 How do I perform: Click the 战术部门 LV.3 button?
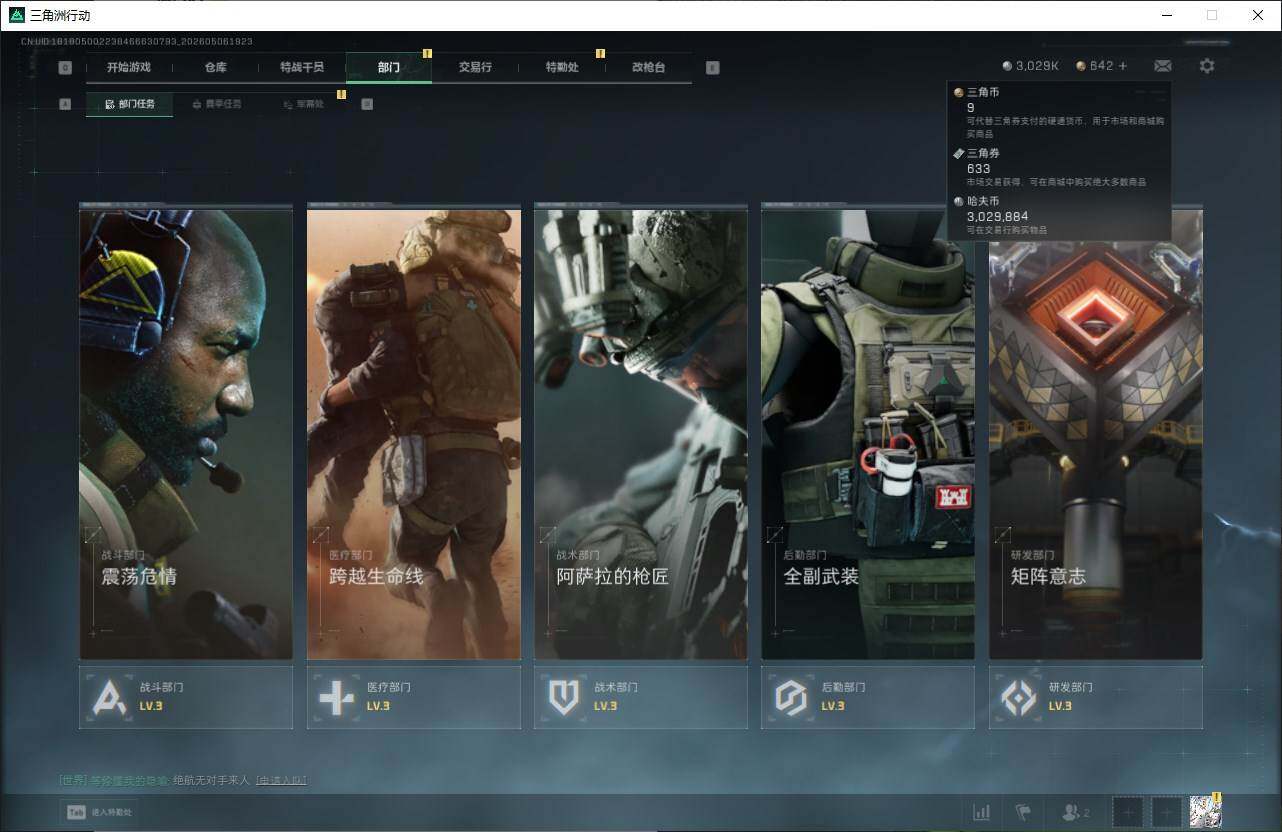click(641, 697)
